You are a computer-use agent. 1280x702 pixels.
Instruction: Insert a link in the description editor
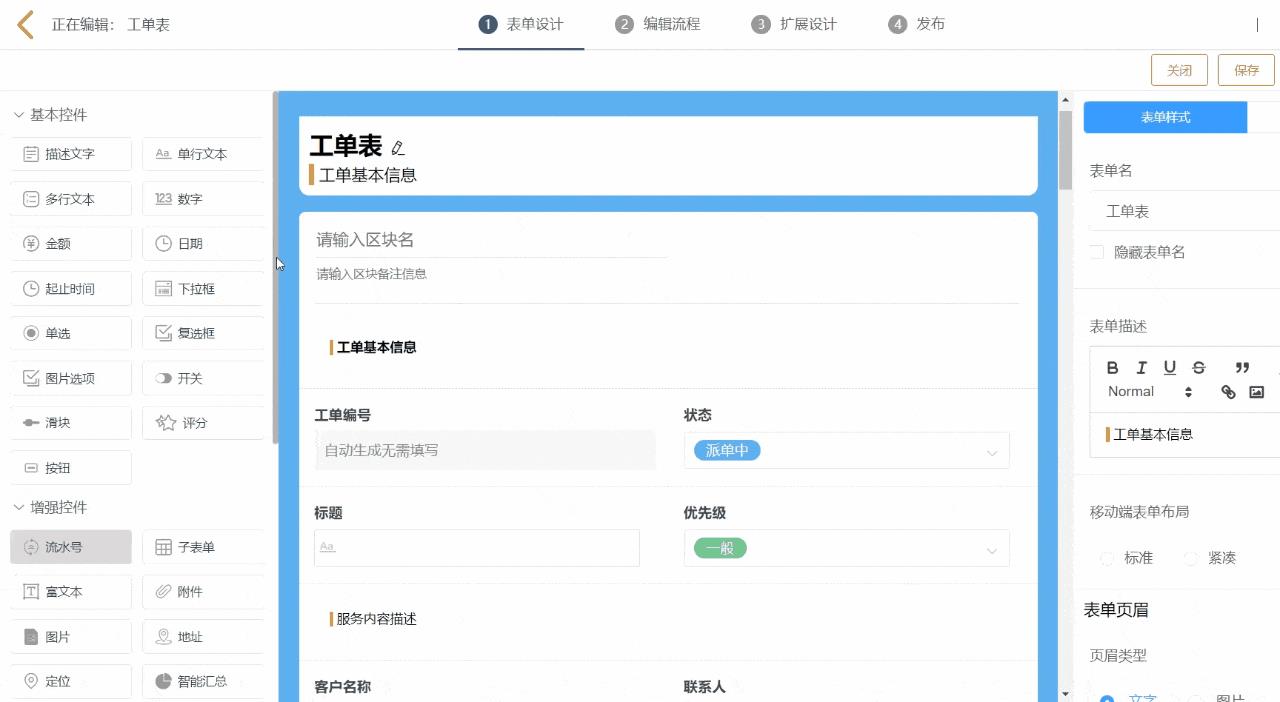tap(1228, 392)
